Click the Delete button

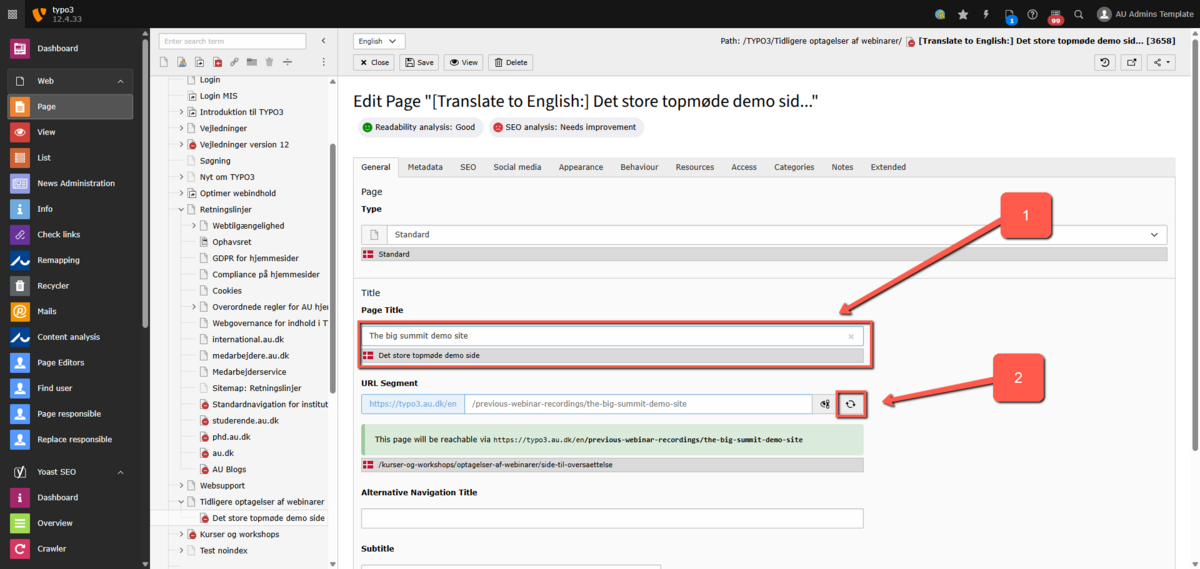click(510, 62)
